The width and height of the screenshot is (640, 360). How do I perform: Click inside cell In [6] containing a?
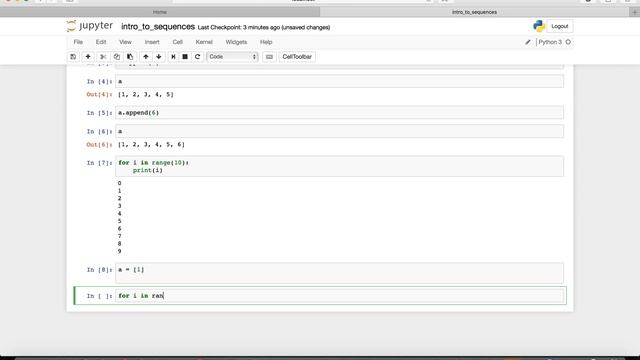coord(340,131)
